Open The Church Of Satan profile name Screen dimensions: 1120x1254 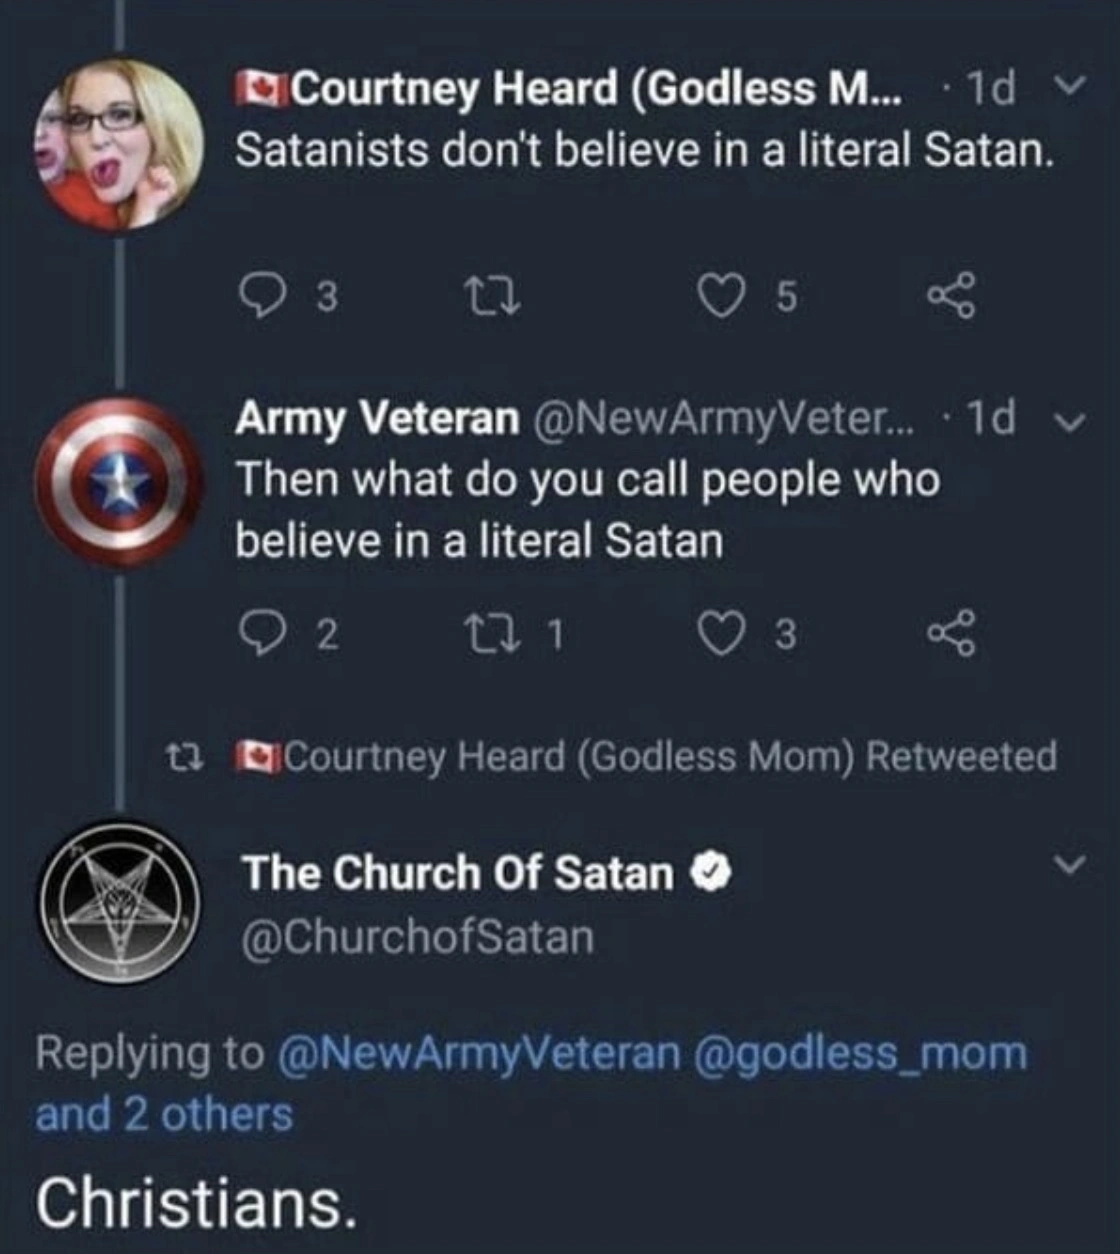pyautogui.click(x=458, y=873)
